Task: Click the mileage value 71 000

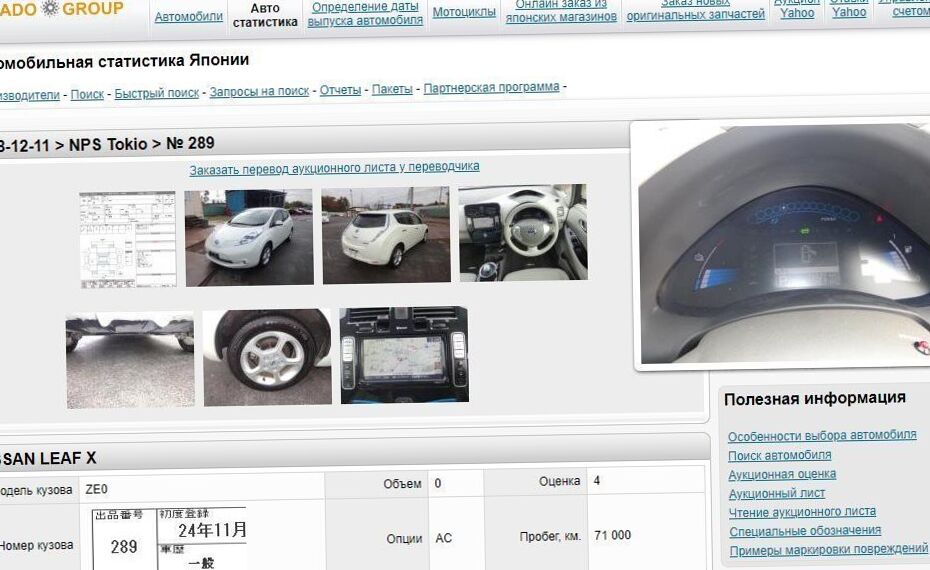Action: (x=613, y=535)
